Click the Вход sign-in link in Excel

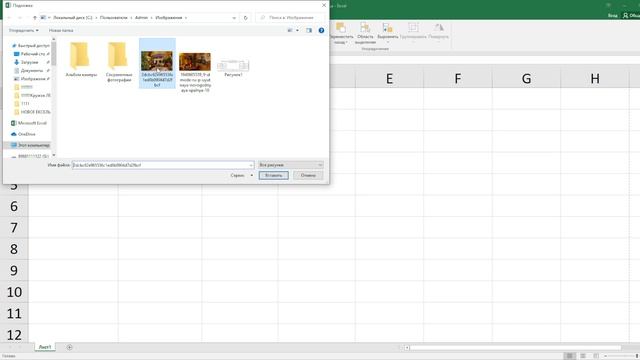tap(612, 16)
